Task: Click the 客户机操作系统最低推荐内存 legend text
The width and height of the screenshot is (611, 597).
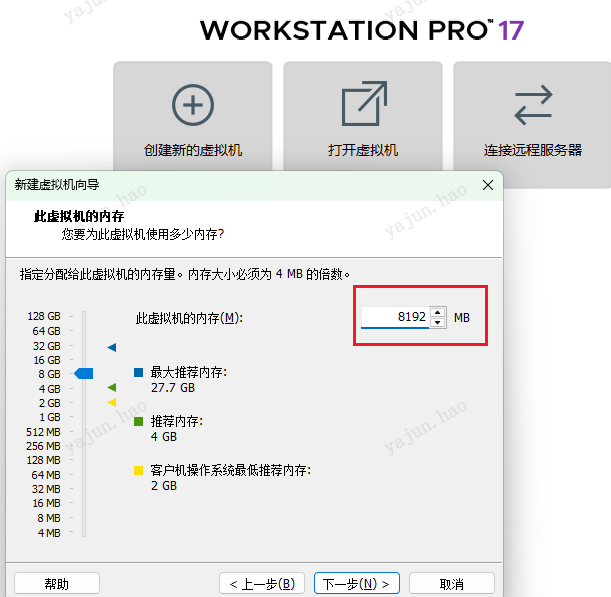Action: (x=231, y=470)
